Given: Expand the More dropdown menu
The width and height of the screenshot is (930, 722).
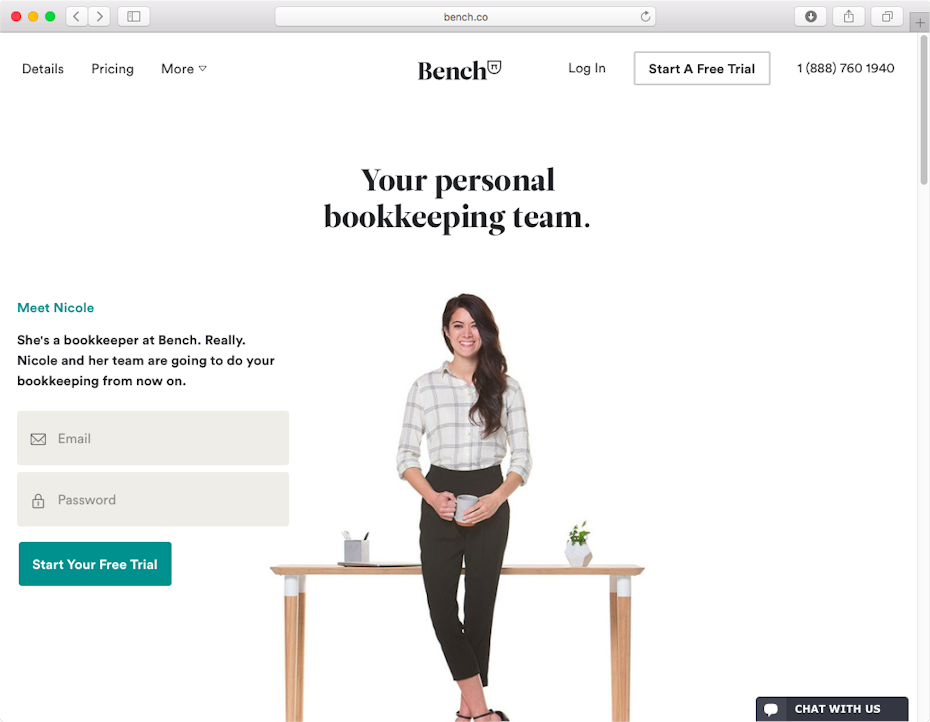Looking at the screenshot, I should pos(184,69).
